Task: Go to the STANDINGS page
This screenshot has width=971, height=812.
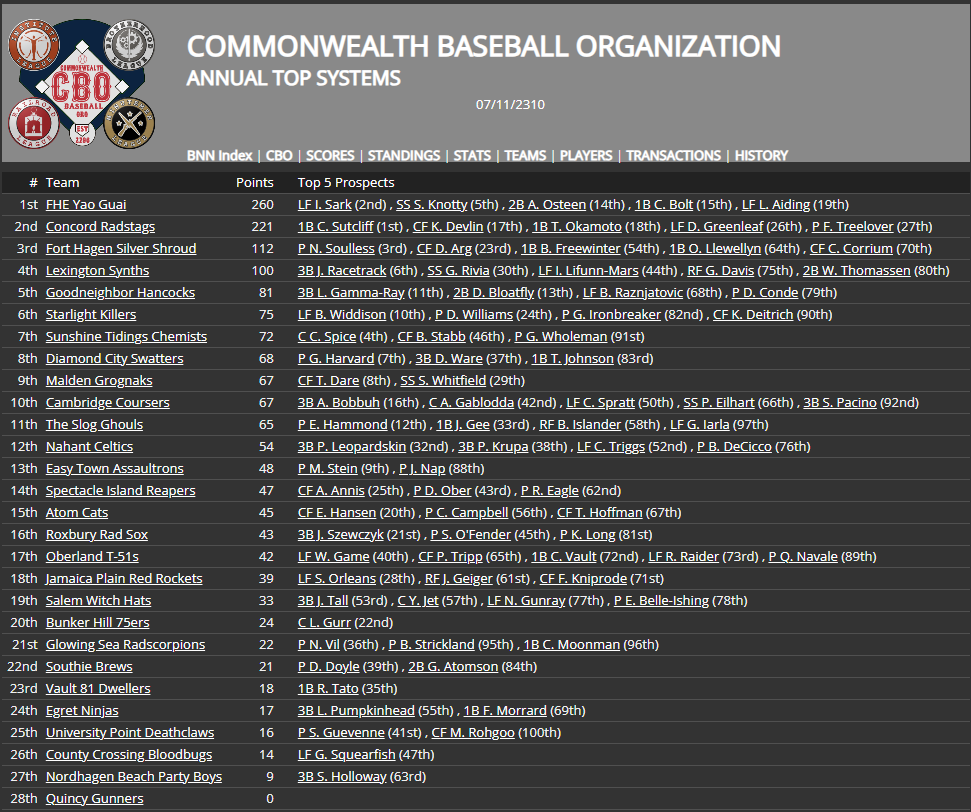Action: click(x=403, y=155)
